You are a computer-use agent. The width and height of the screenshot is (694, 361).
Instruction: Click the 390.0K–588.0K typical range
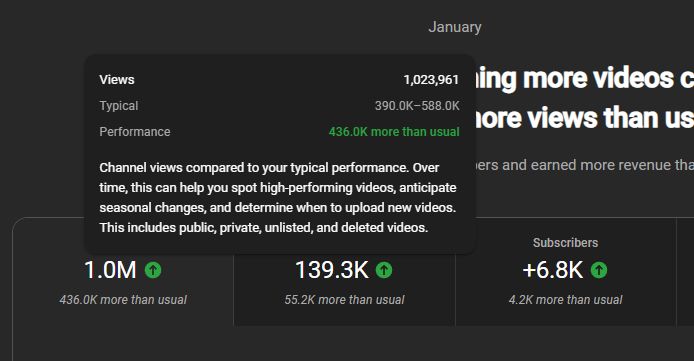click(417, 106)
